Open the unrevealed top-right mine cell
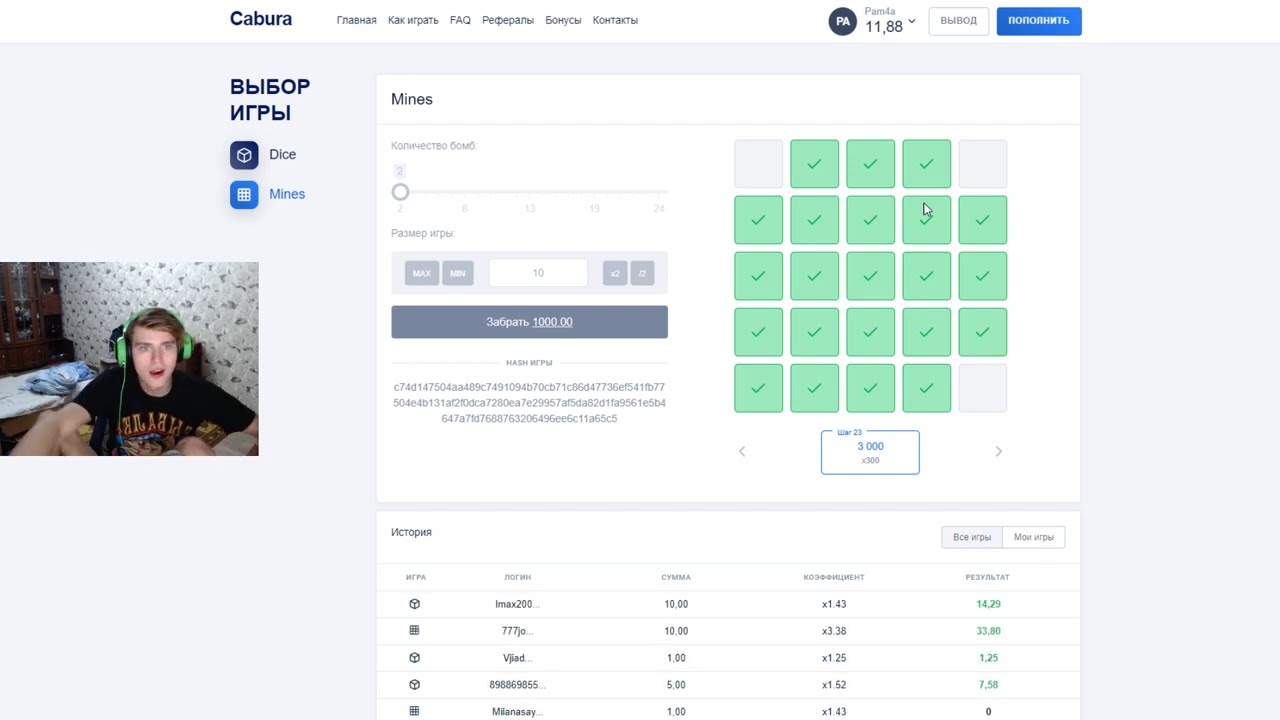The height and width of the screenshot is (720, 1280). click(983, 164)
